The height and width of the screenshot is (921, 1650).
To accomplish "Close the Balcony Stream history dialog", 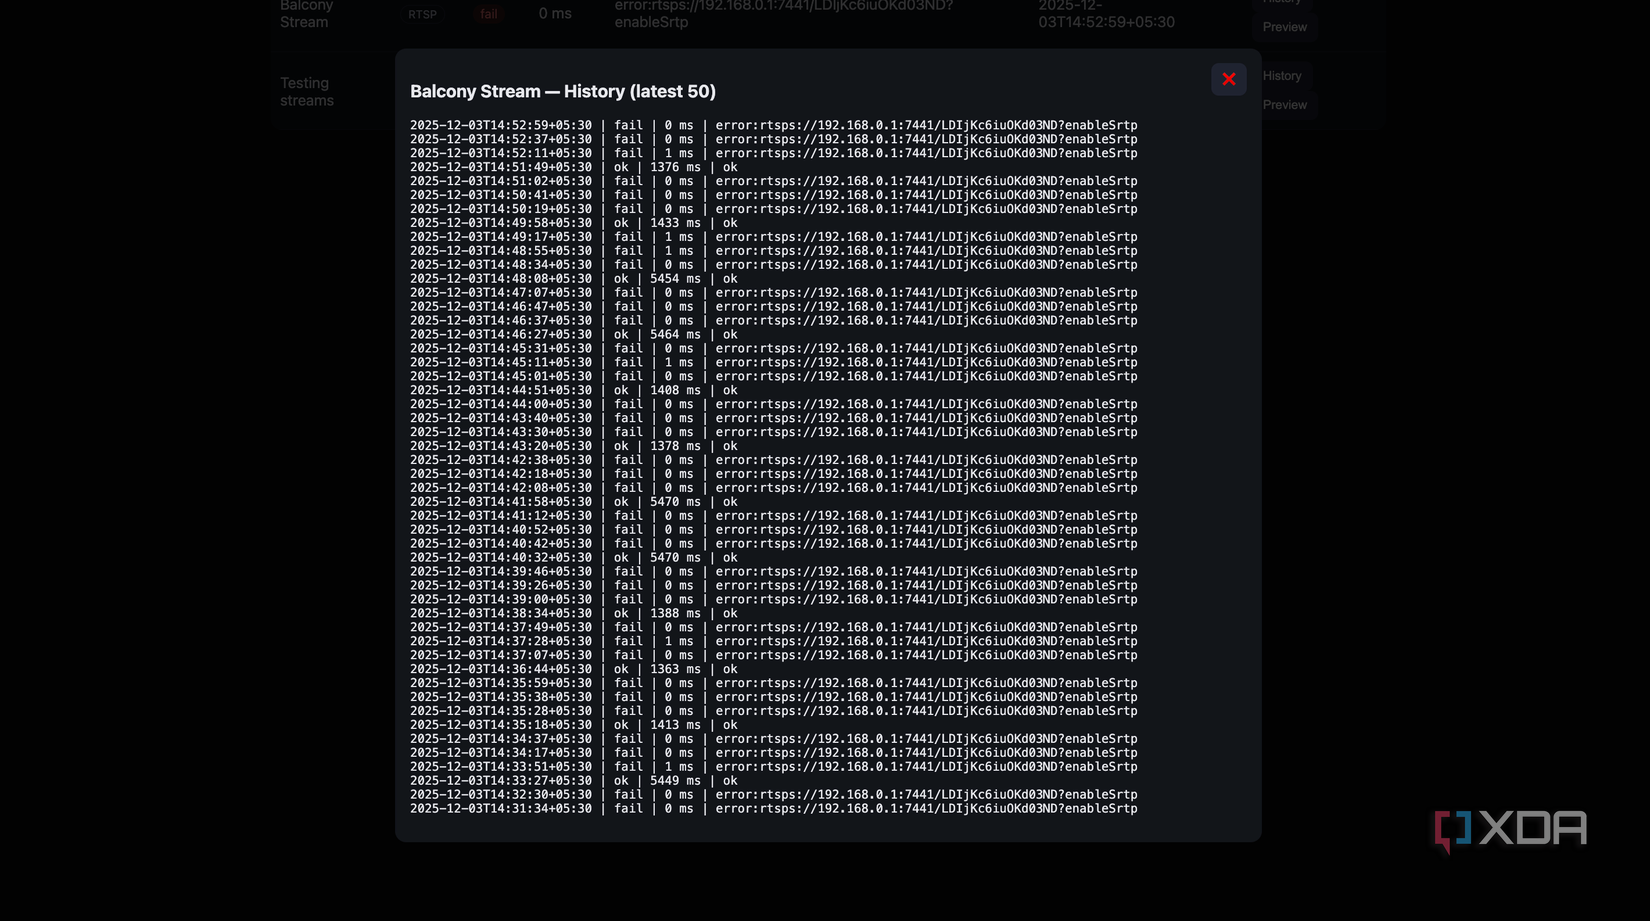I will click(1228, 79).
